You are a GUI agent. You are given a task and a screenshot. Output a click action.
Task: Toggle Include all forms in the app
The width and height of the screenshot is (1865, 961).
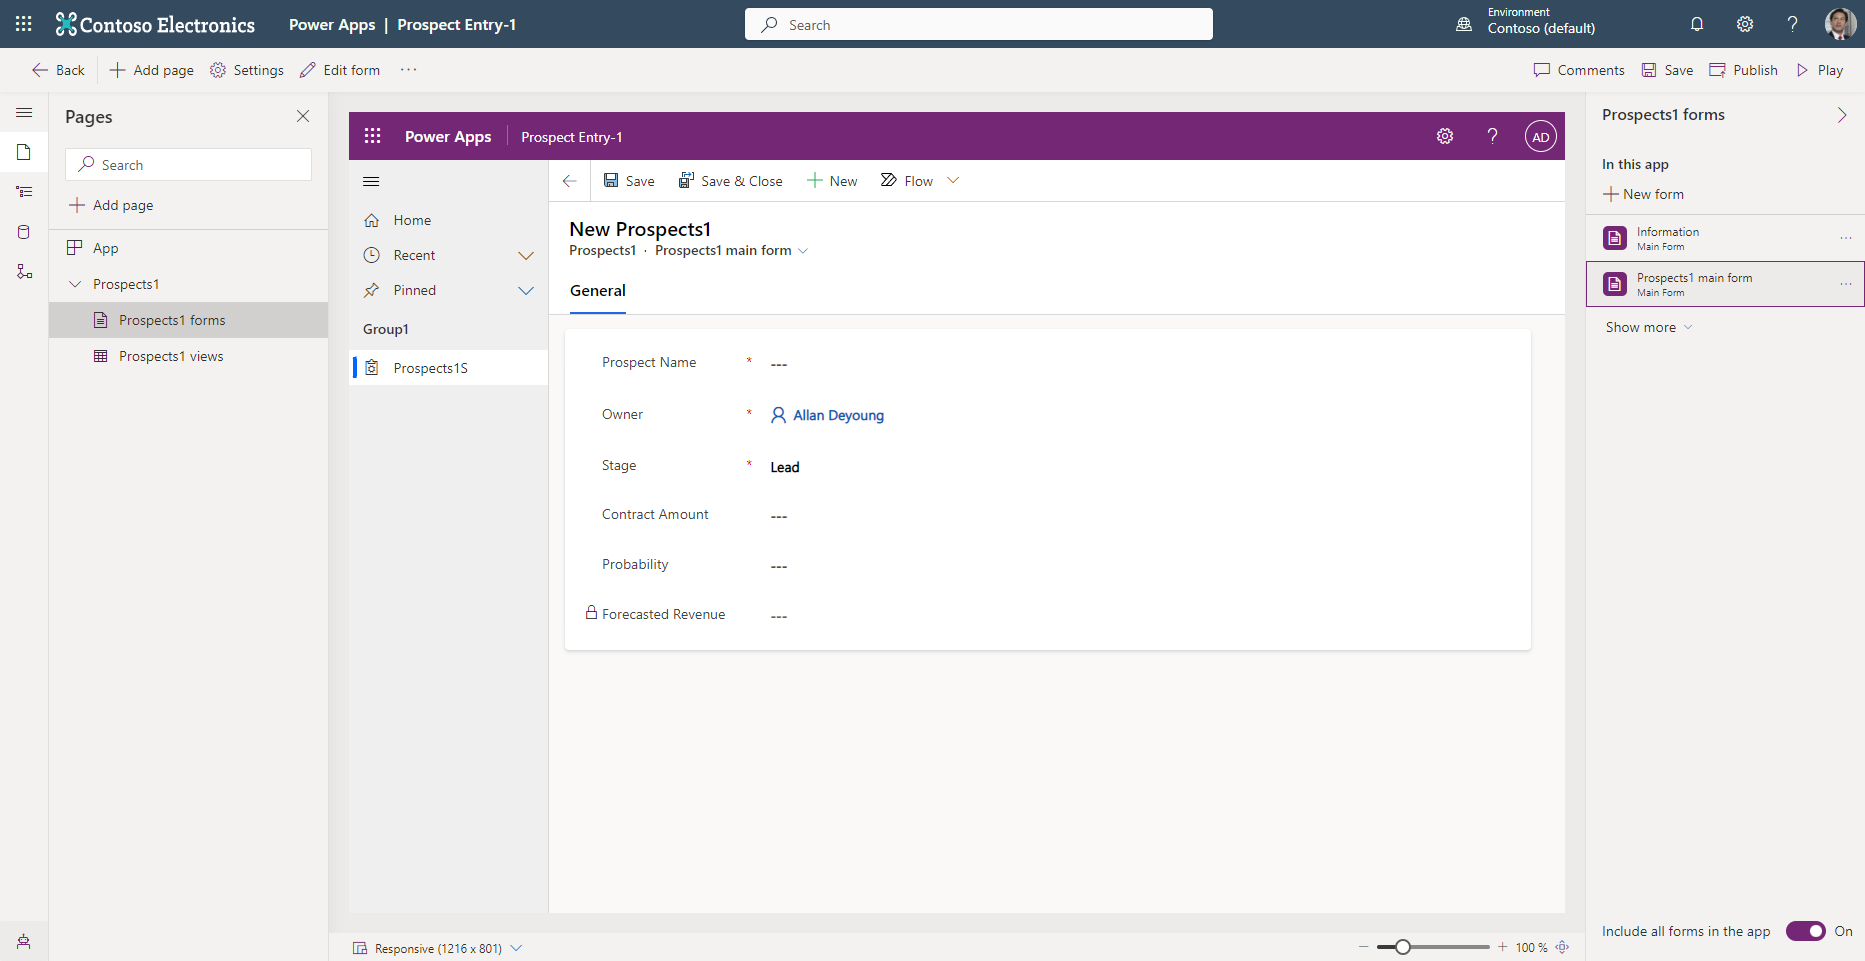pos(1806,931)
